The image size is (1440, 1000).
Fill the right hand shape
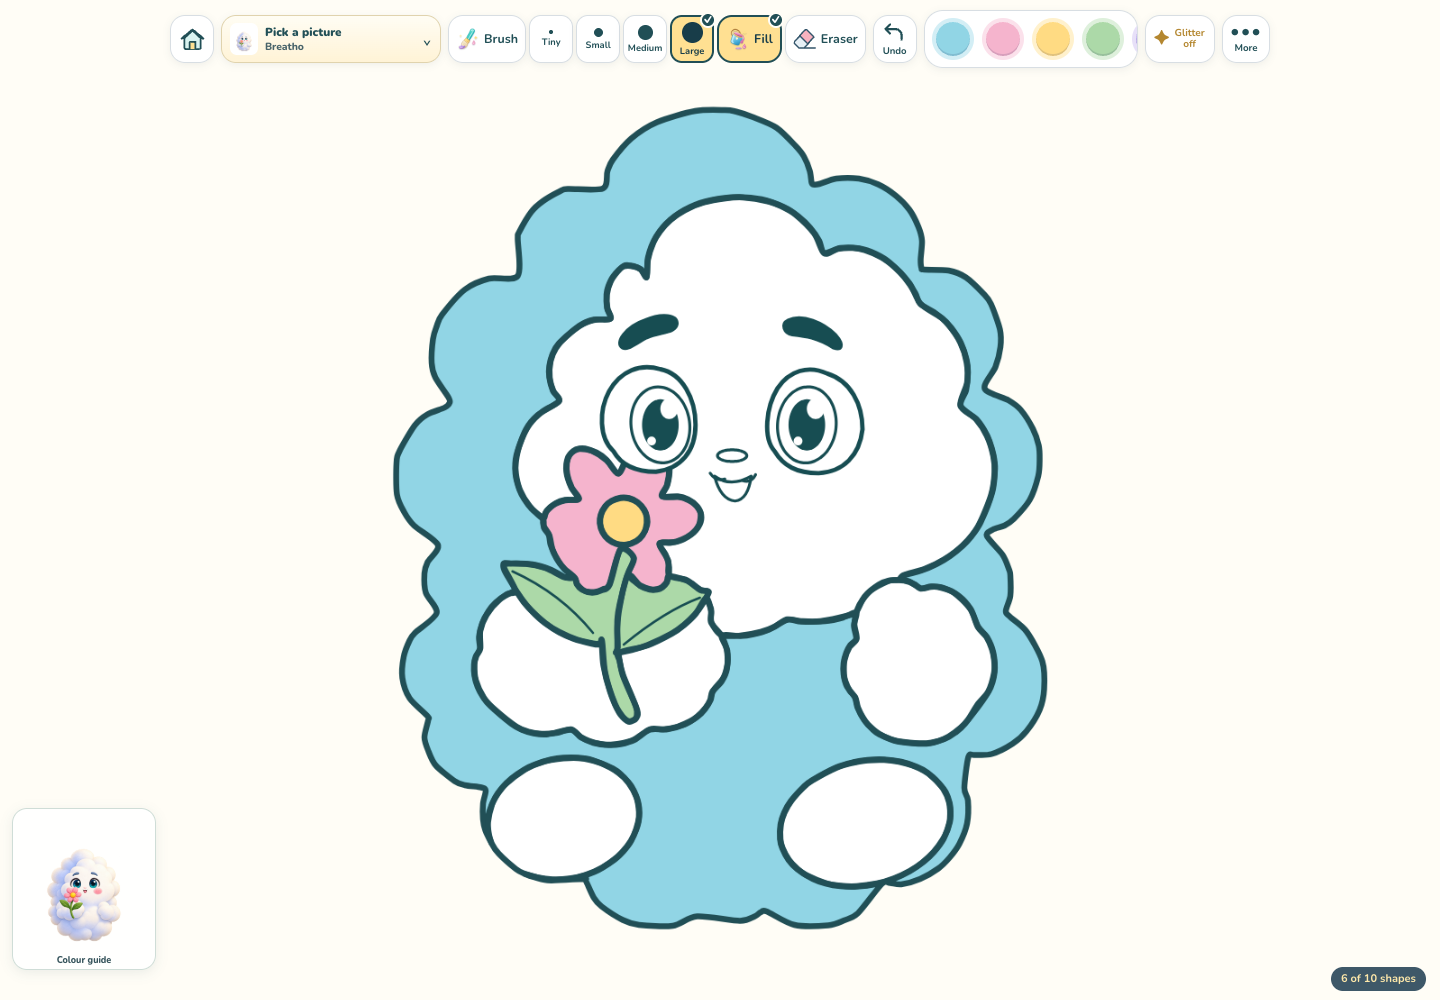point(918,660)
